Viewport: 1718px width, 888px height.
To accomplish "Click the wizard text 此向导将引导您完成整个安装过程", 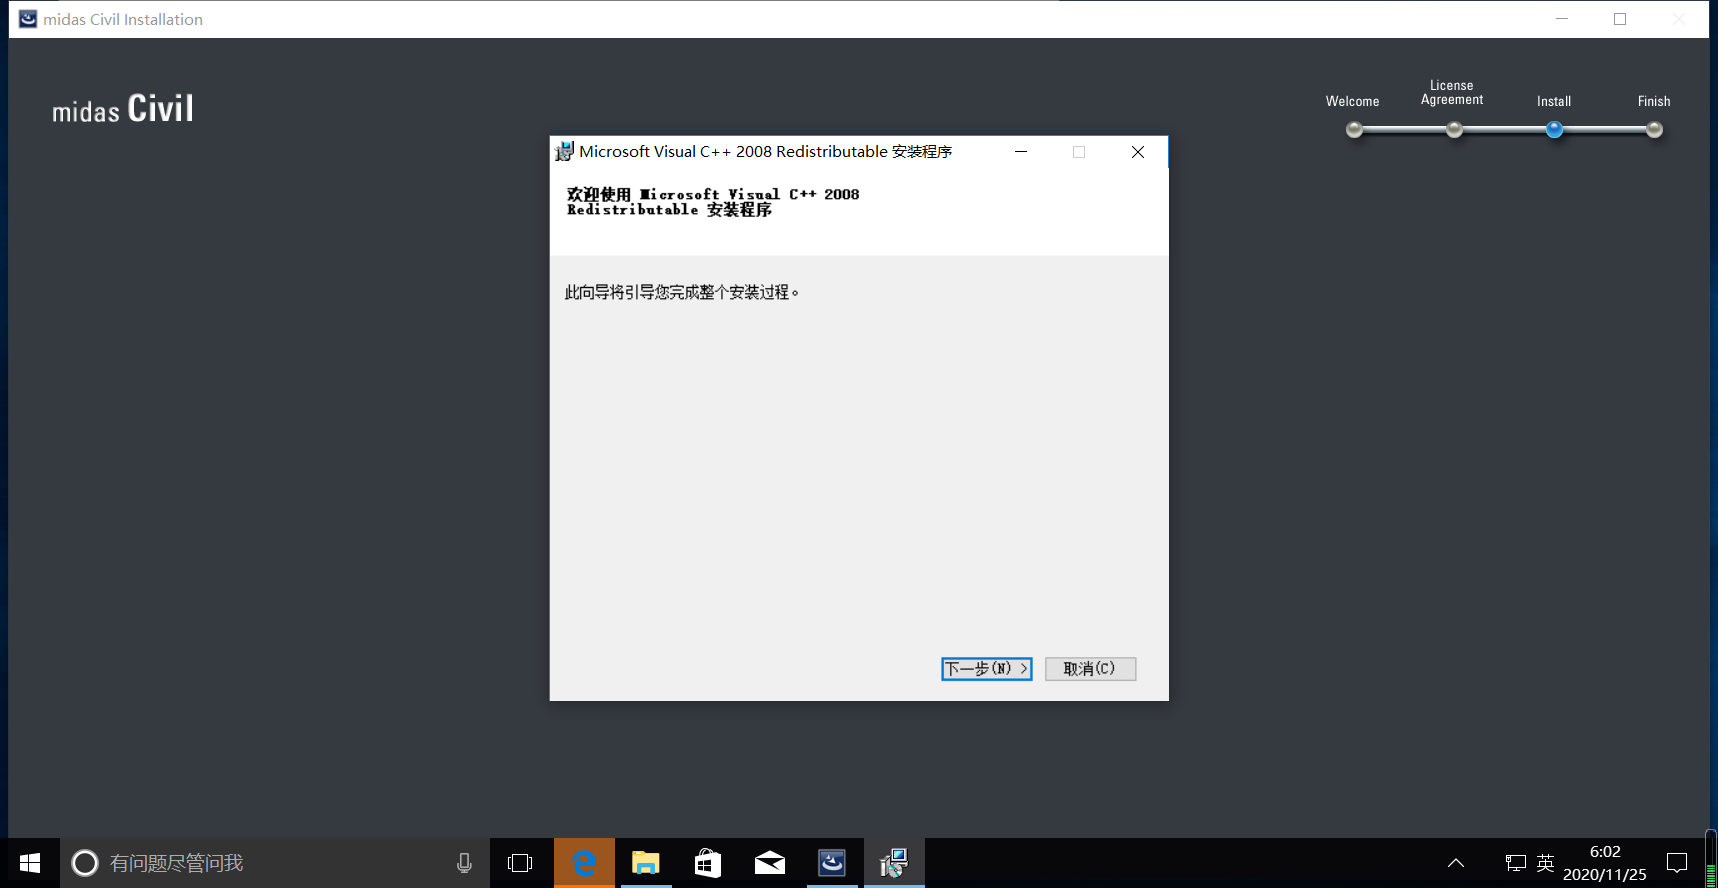I will (x=682, y=293).
